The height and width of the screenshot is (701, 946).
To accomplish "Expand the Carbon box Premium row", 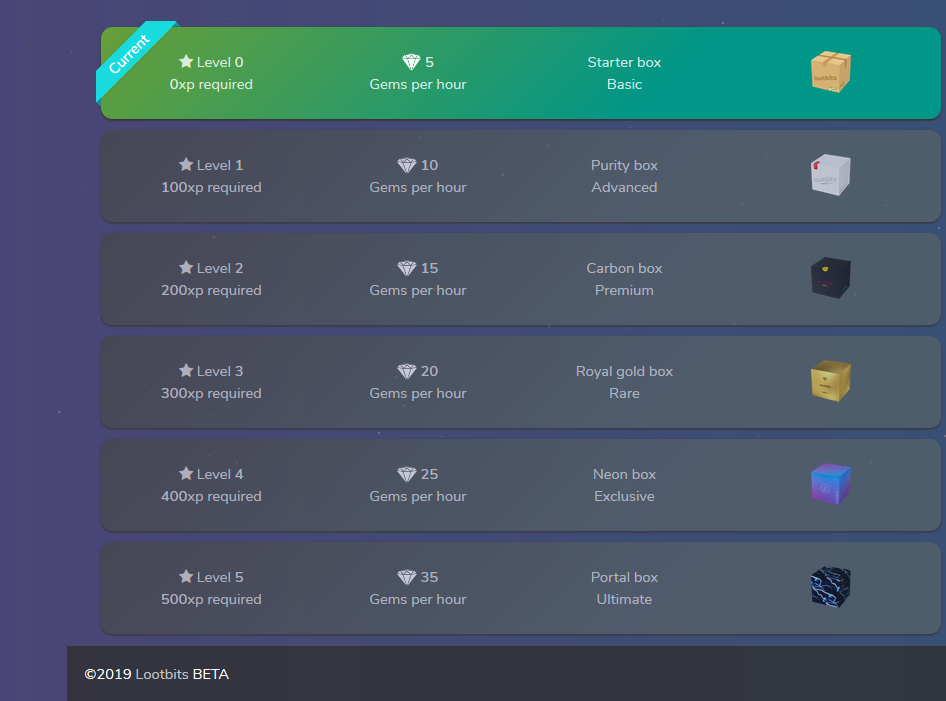I will coord(520,279).
